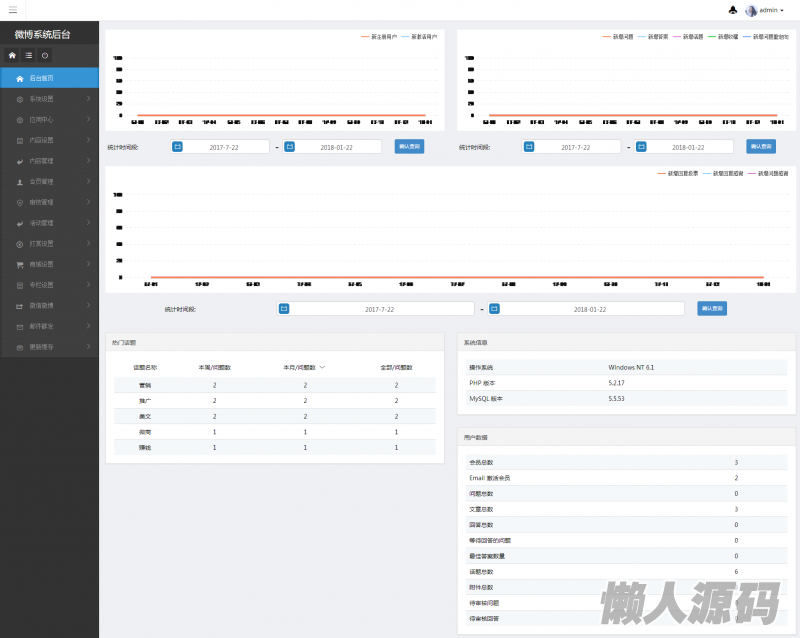Click calendar icon beside first chart's 2017-7-22 date
The height and width of the screenshot is (638, 800).
(178, 146)
